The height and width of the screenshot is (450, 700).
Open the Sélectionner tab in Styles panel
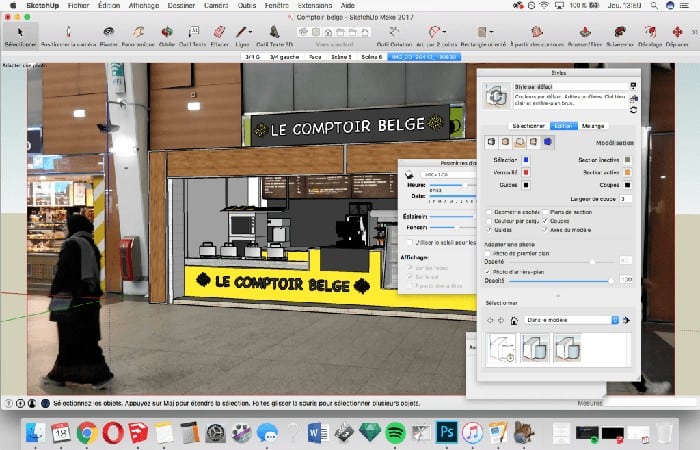tap(529, 126)
